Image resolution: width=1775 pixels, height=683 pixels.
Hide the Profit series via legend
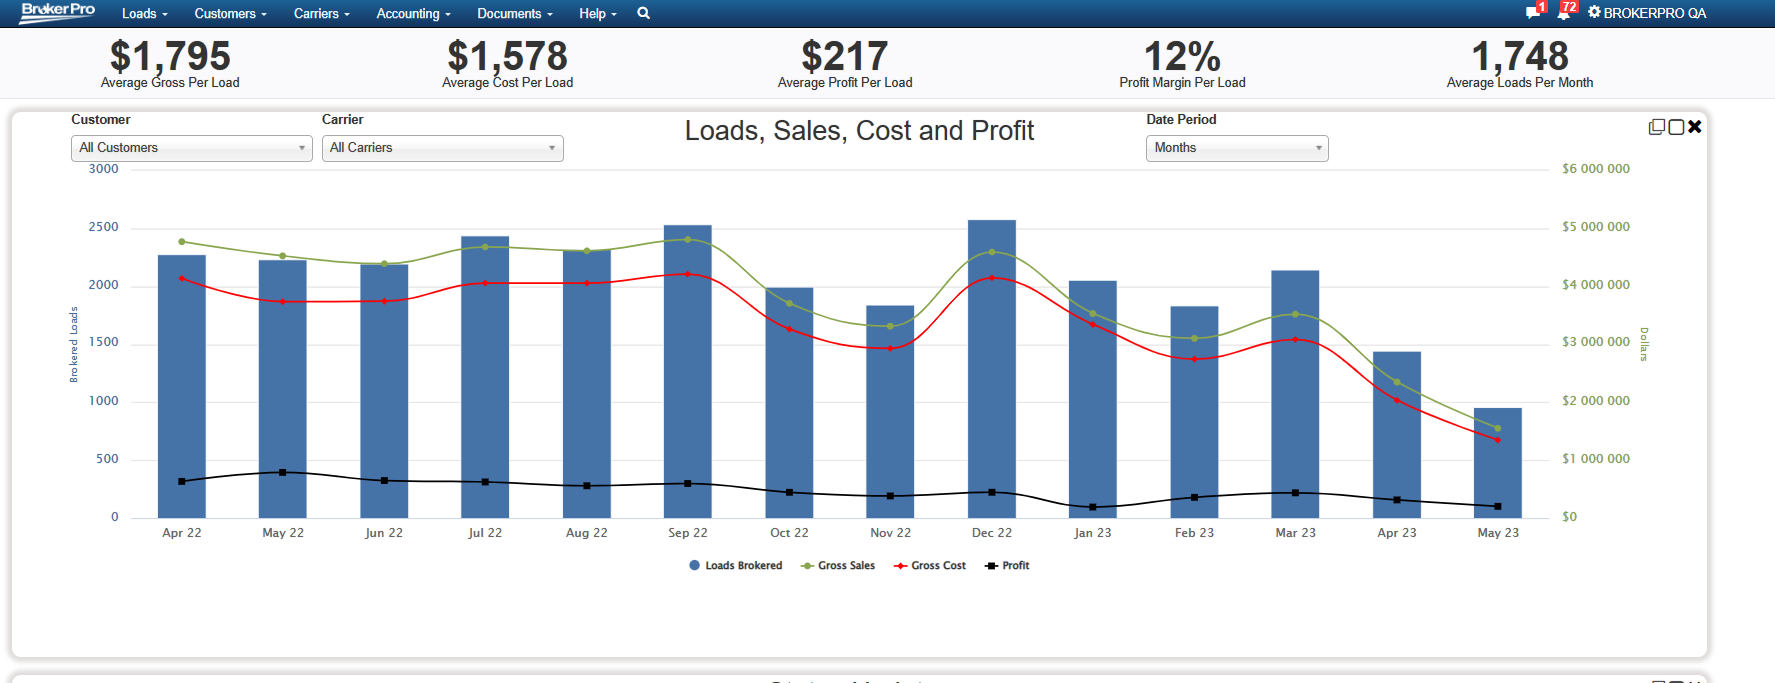click(1007, 566)
